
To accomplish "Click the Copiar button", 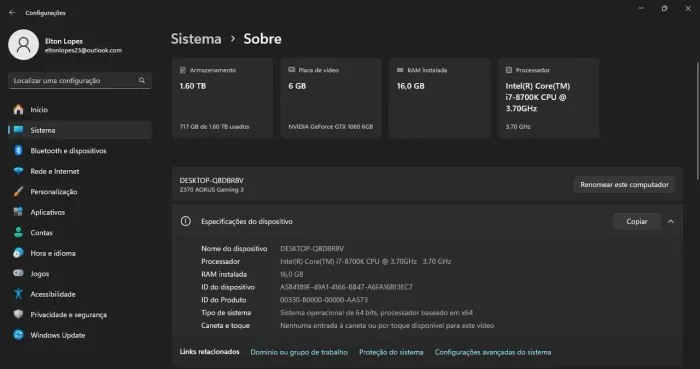I will (637, 221).
